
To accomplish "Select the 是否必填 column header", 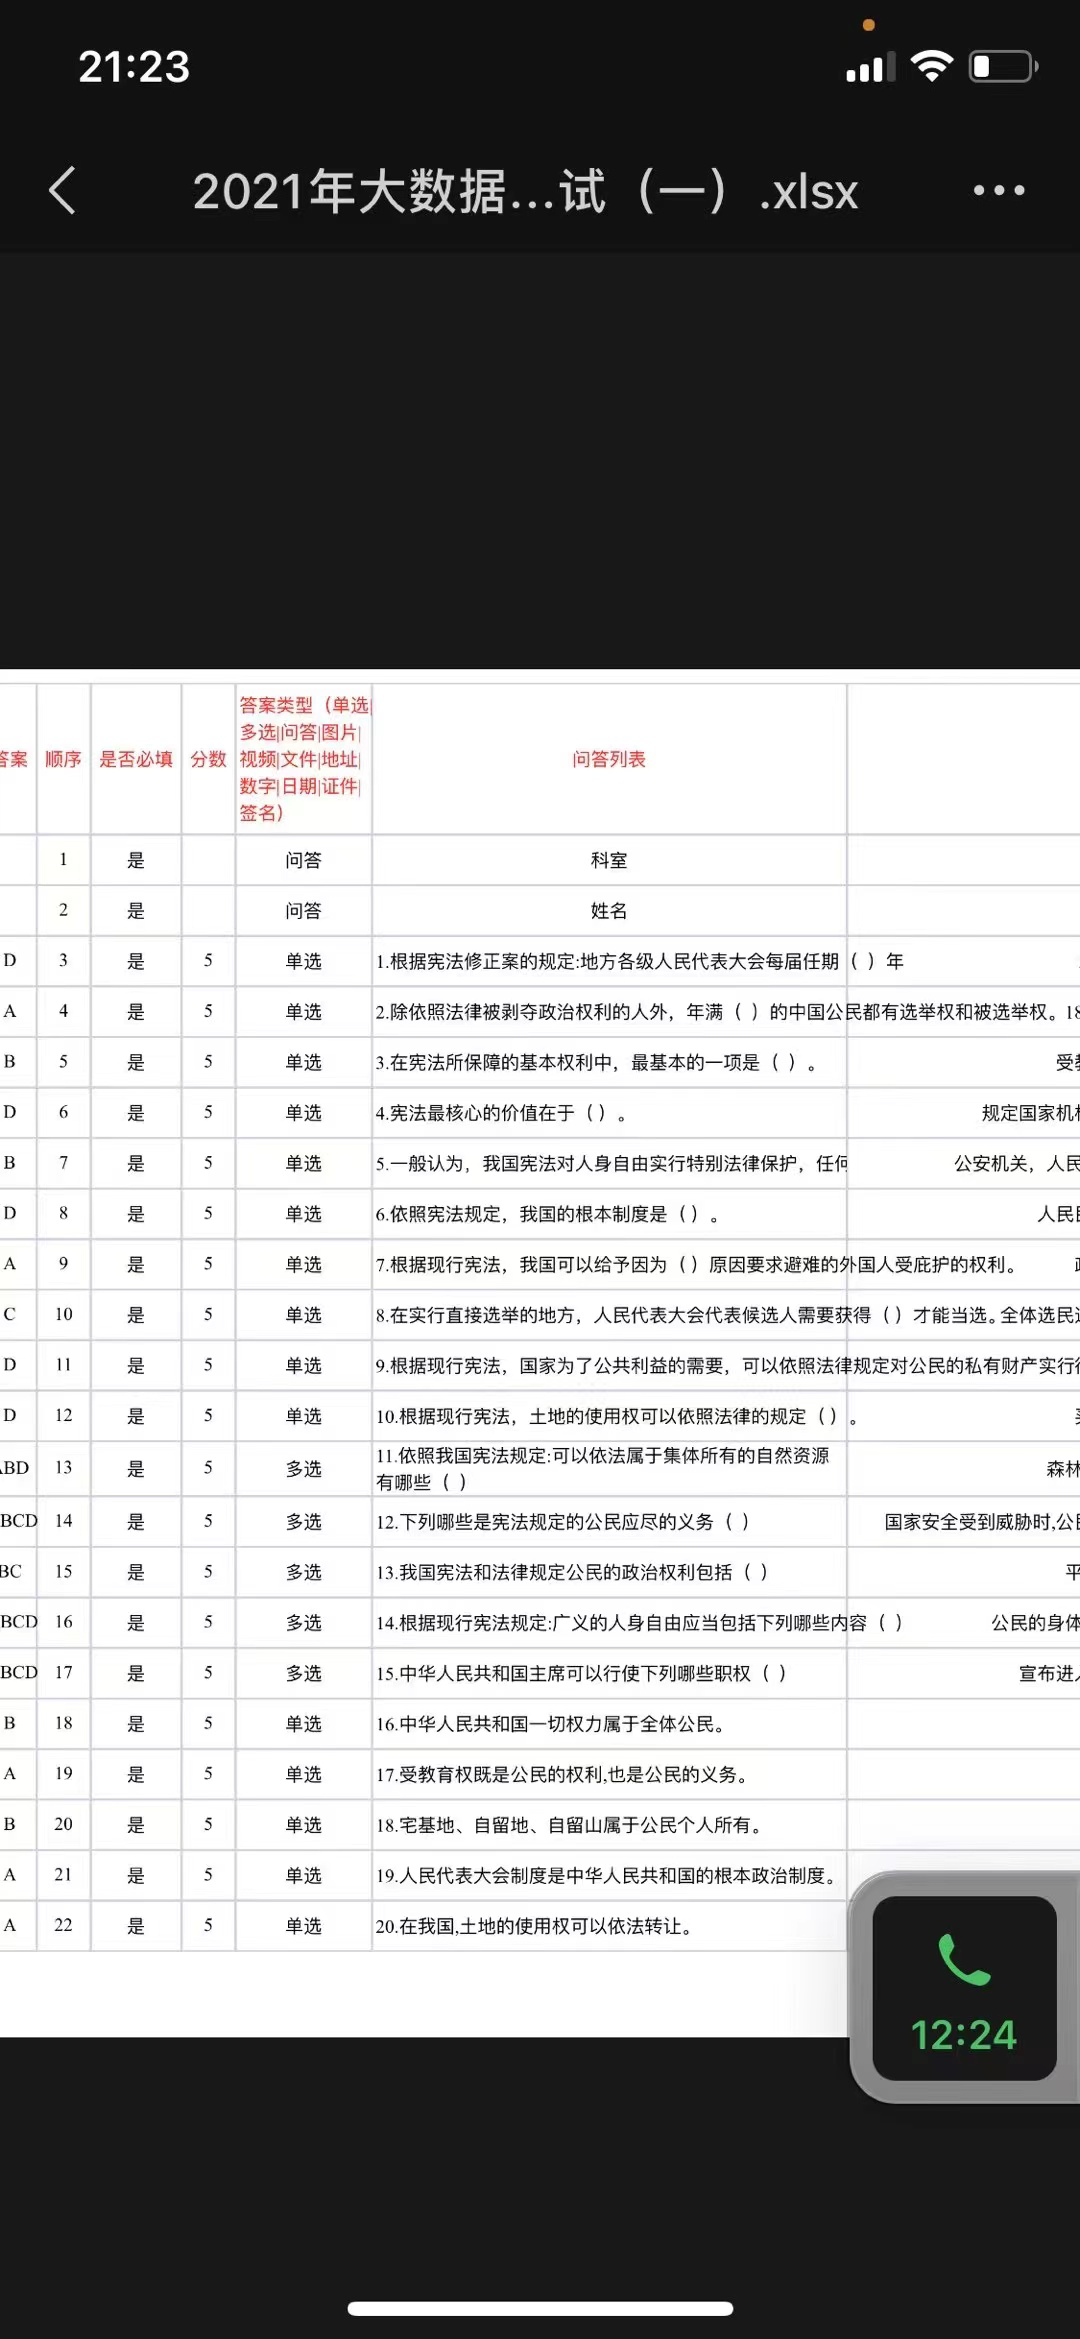I will coord(136,759).
